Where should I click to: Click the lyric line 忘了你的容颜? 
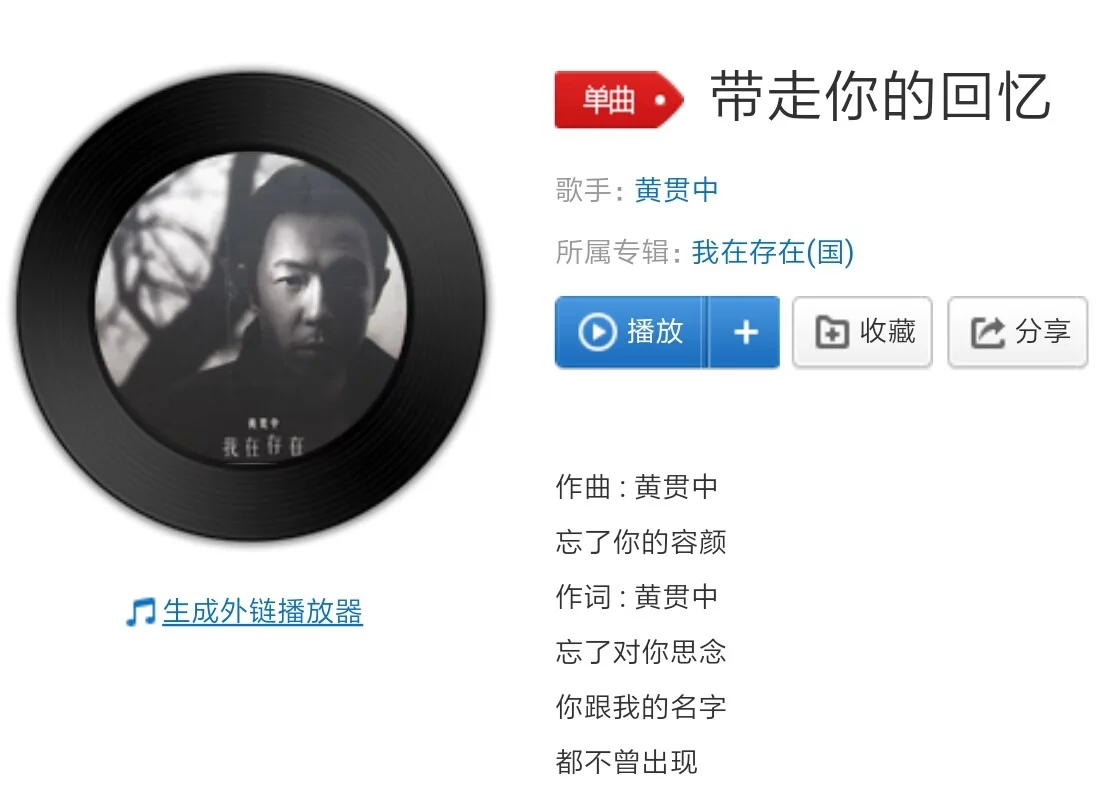point(641,542)
